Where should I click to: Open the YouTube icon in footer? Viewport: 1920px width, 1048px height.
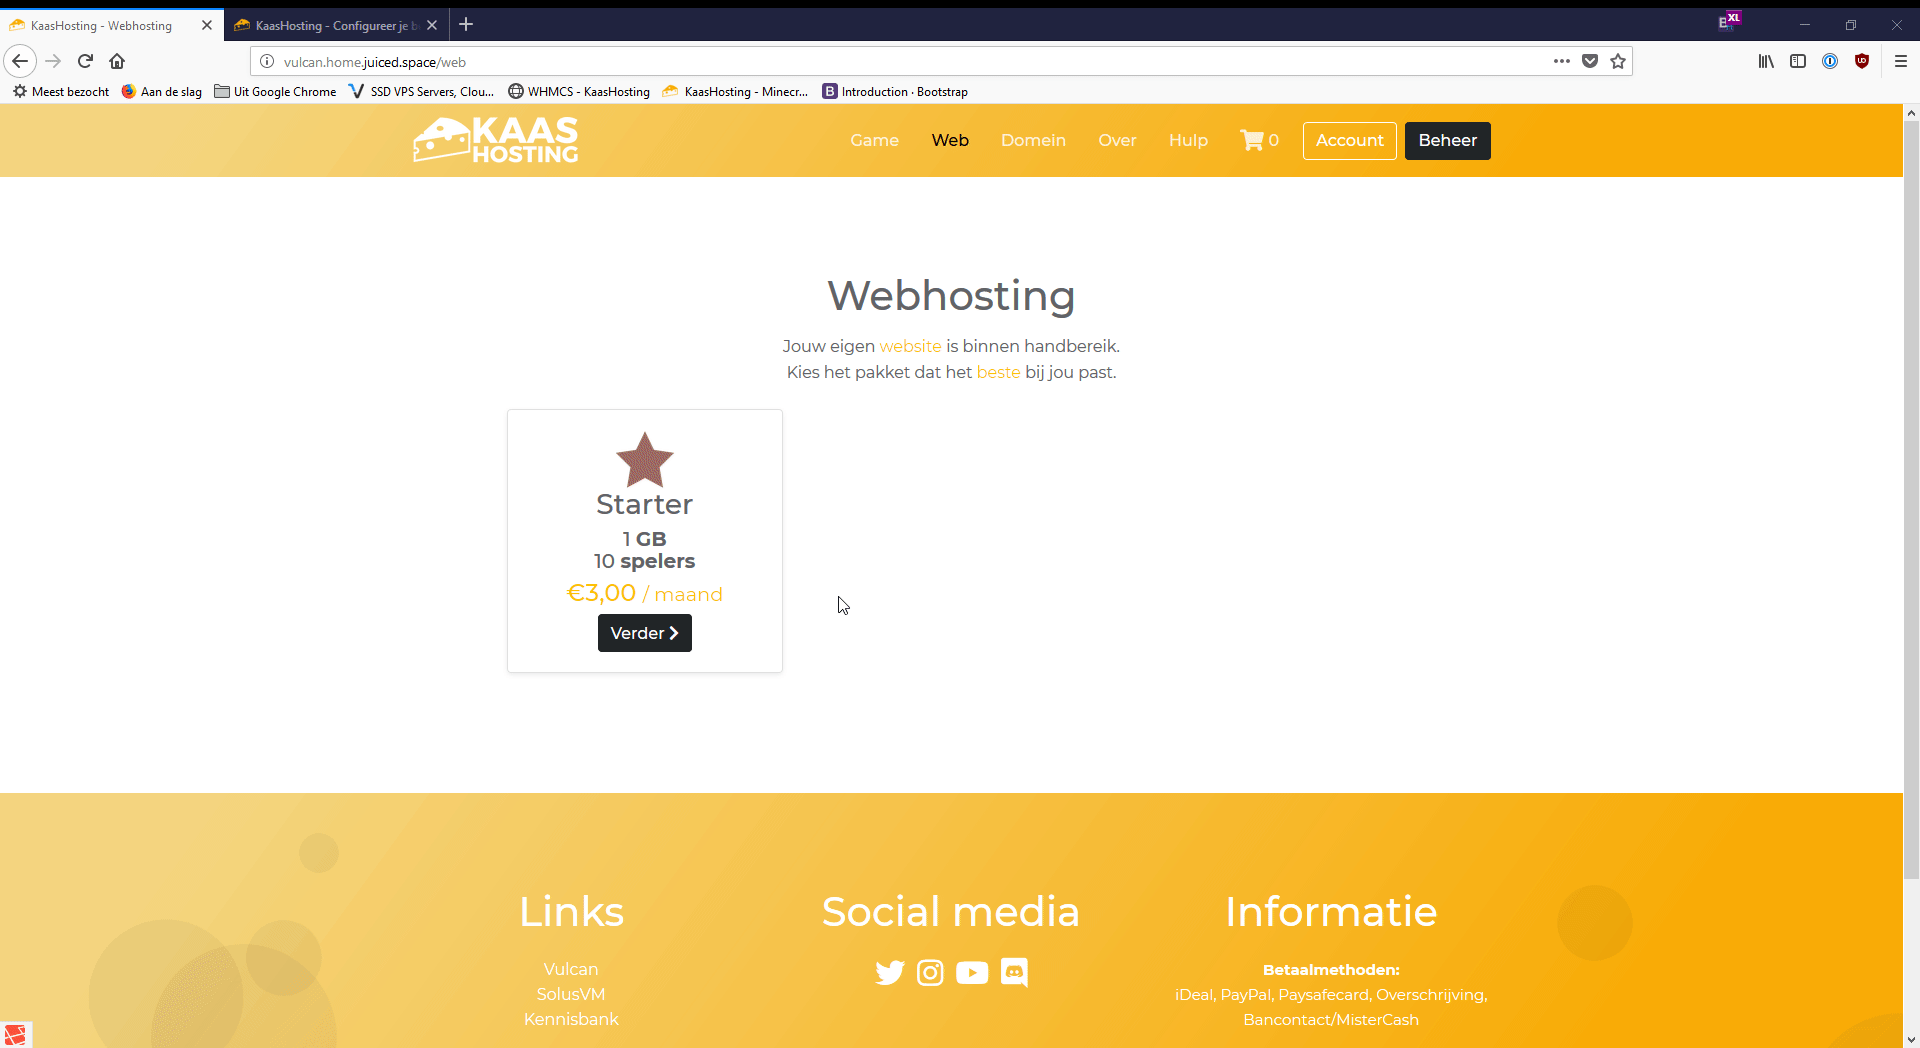[x=972, y=973]
